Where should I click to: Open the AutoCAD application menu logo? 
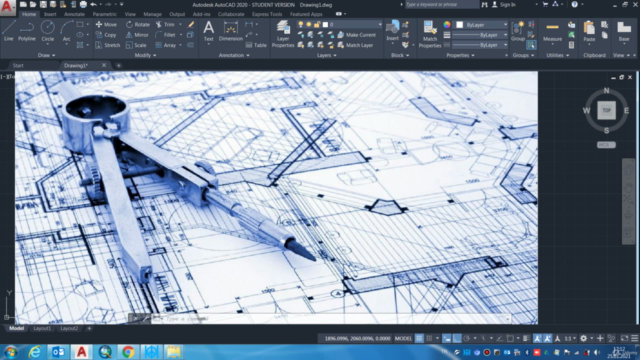7,7
